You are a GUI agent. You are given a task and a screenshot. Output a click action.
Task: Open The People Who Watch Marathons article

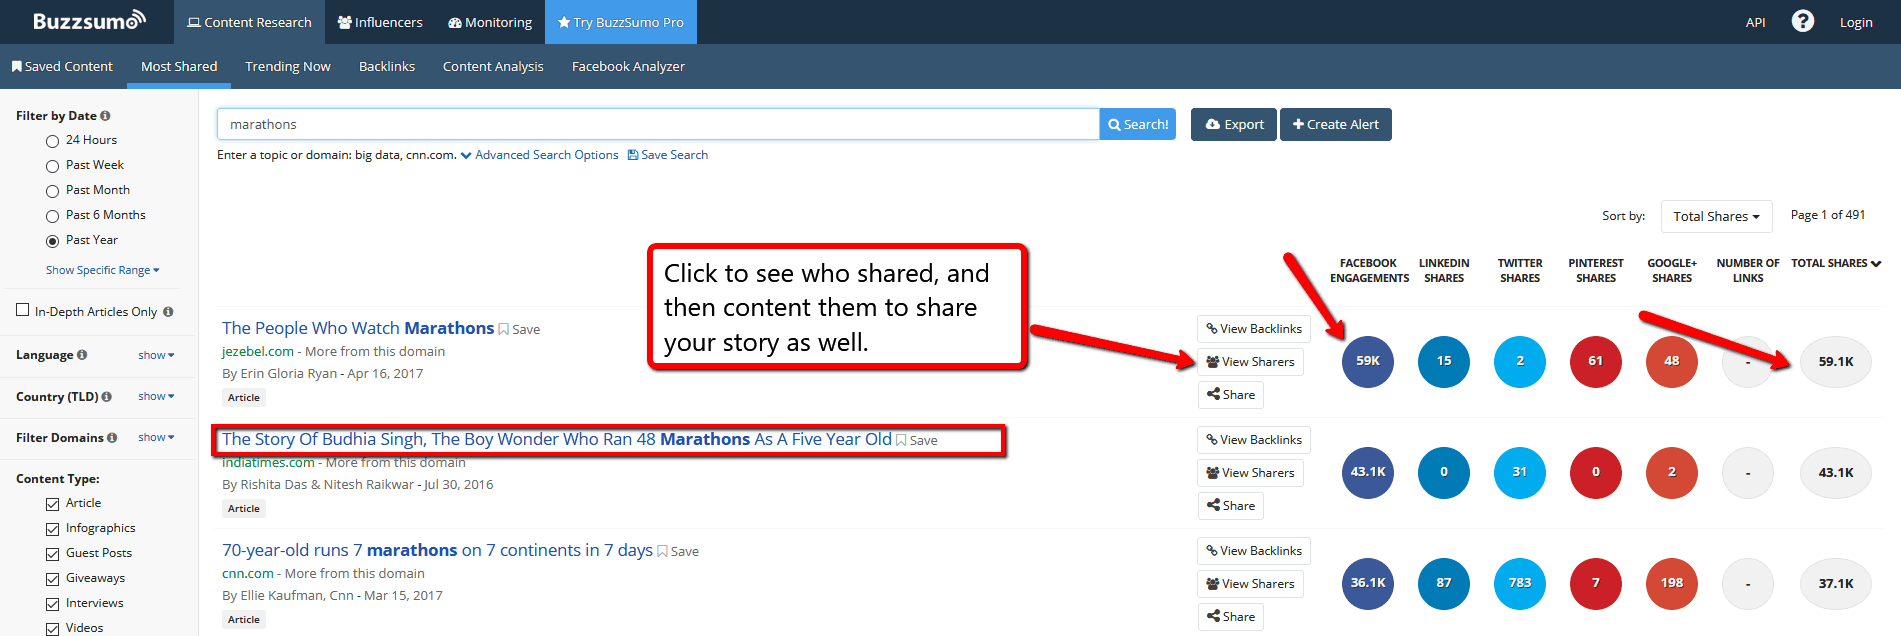[358, 328]
